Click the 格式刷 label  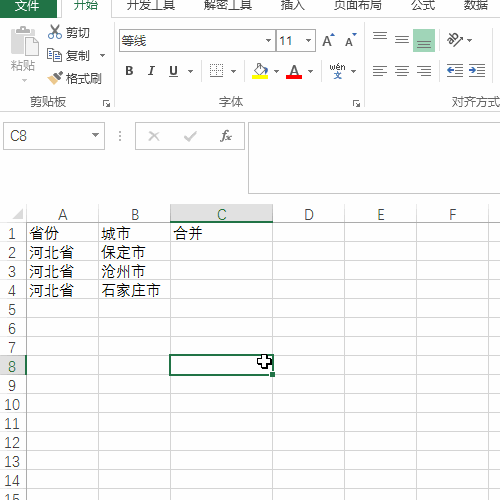coord(84,78)
